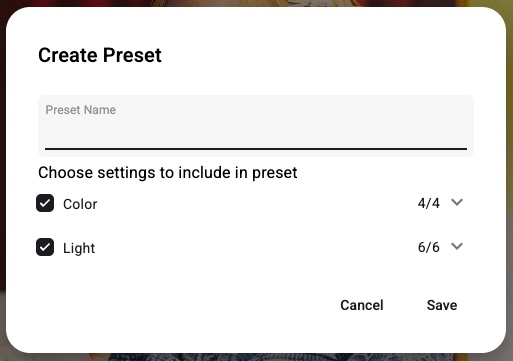Viewport: 513px width, 361px height.
Task: Uncheck the Color settings checkbox
Action: click(45, 203)
